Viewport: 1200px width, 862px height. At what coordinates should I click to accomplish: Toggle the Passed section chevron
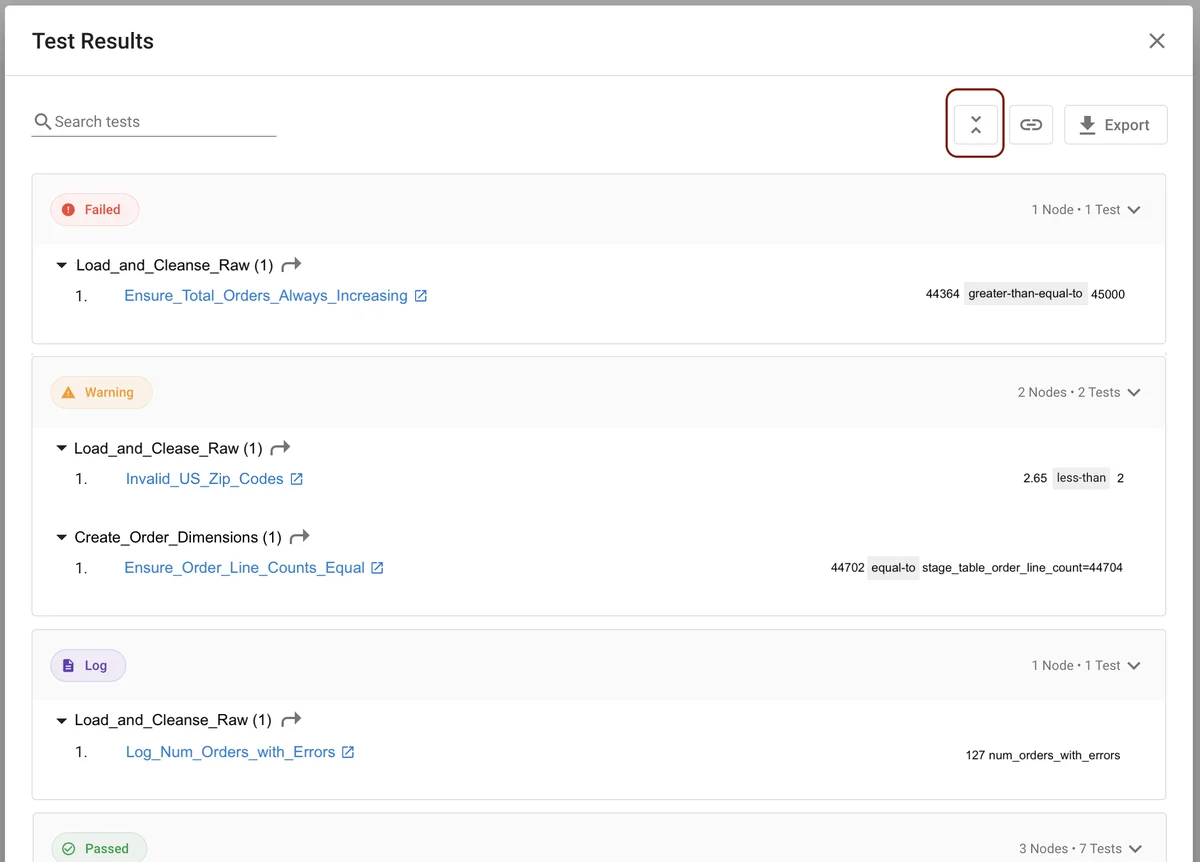[1134, 849]
